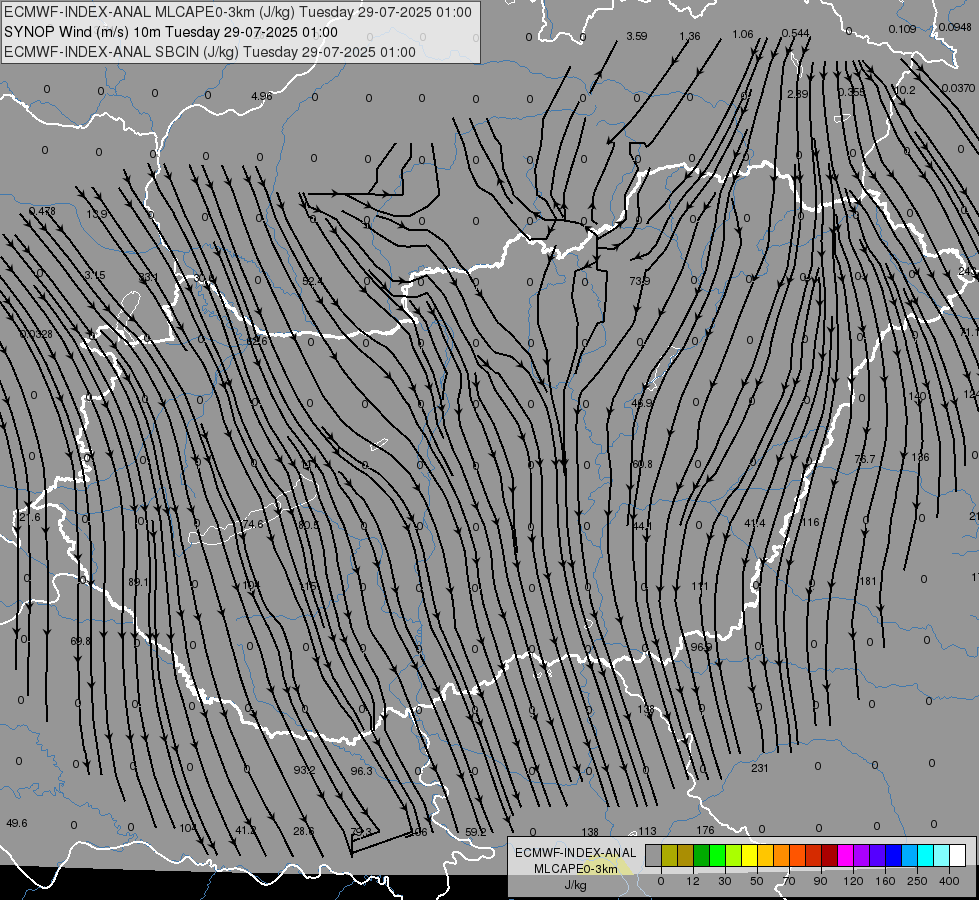This screenshot has height=900, width=979.
Task: Click the map value 10.2
Action: point(905,90)
